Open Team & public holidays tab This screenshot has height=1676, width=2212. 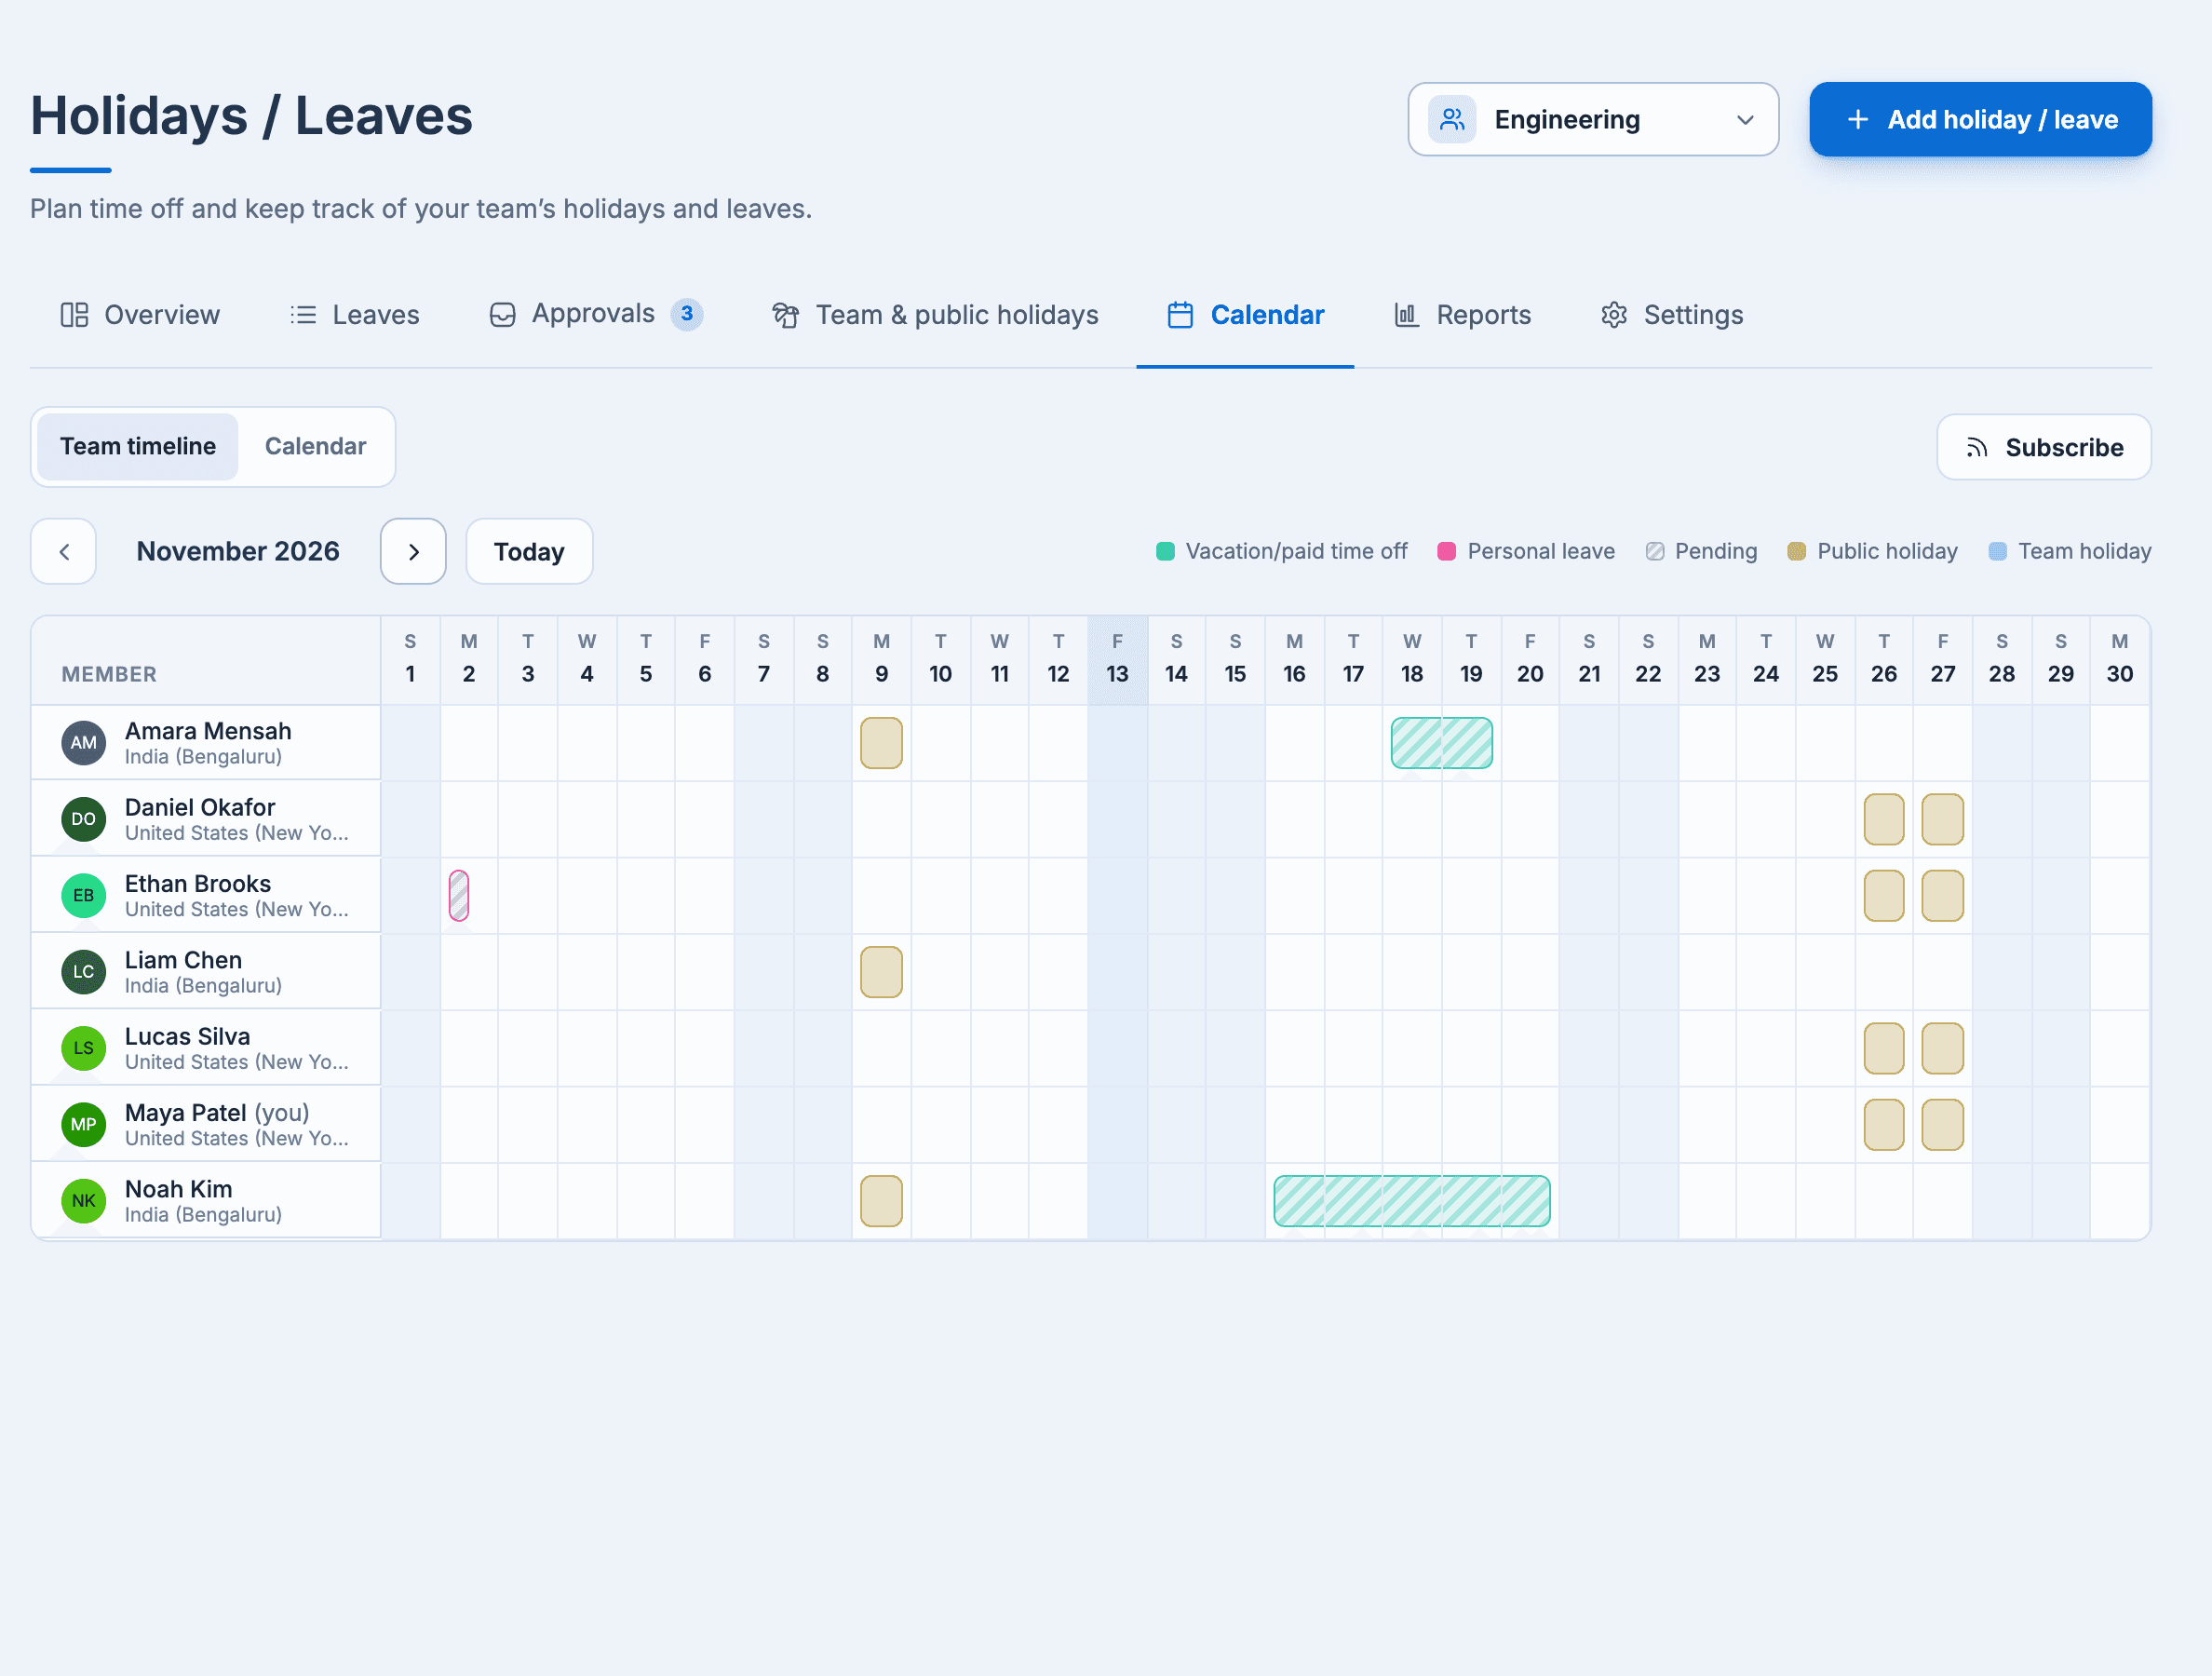click(x=935, y=315)
